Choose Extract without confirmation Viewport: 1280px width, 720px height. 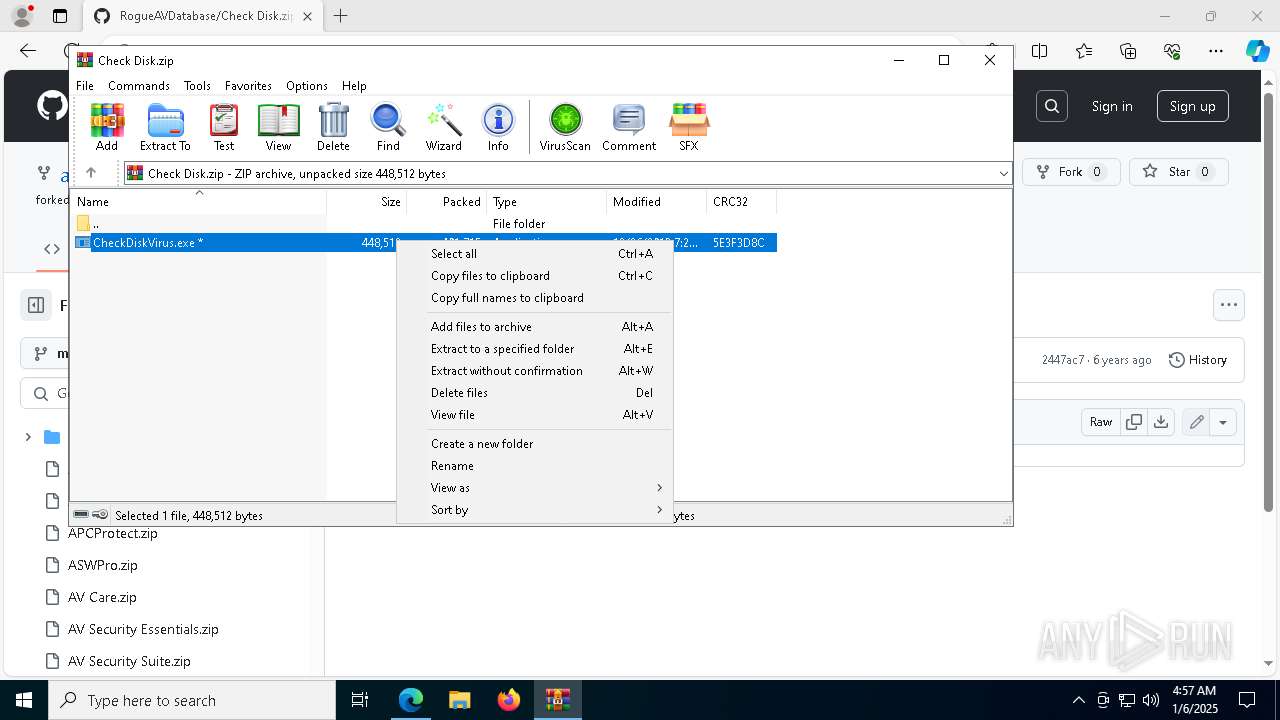(535, 371)
